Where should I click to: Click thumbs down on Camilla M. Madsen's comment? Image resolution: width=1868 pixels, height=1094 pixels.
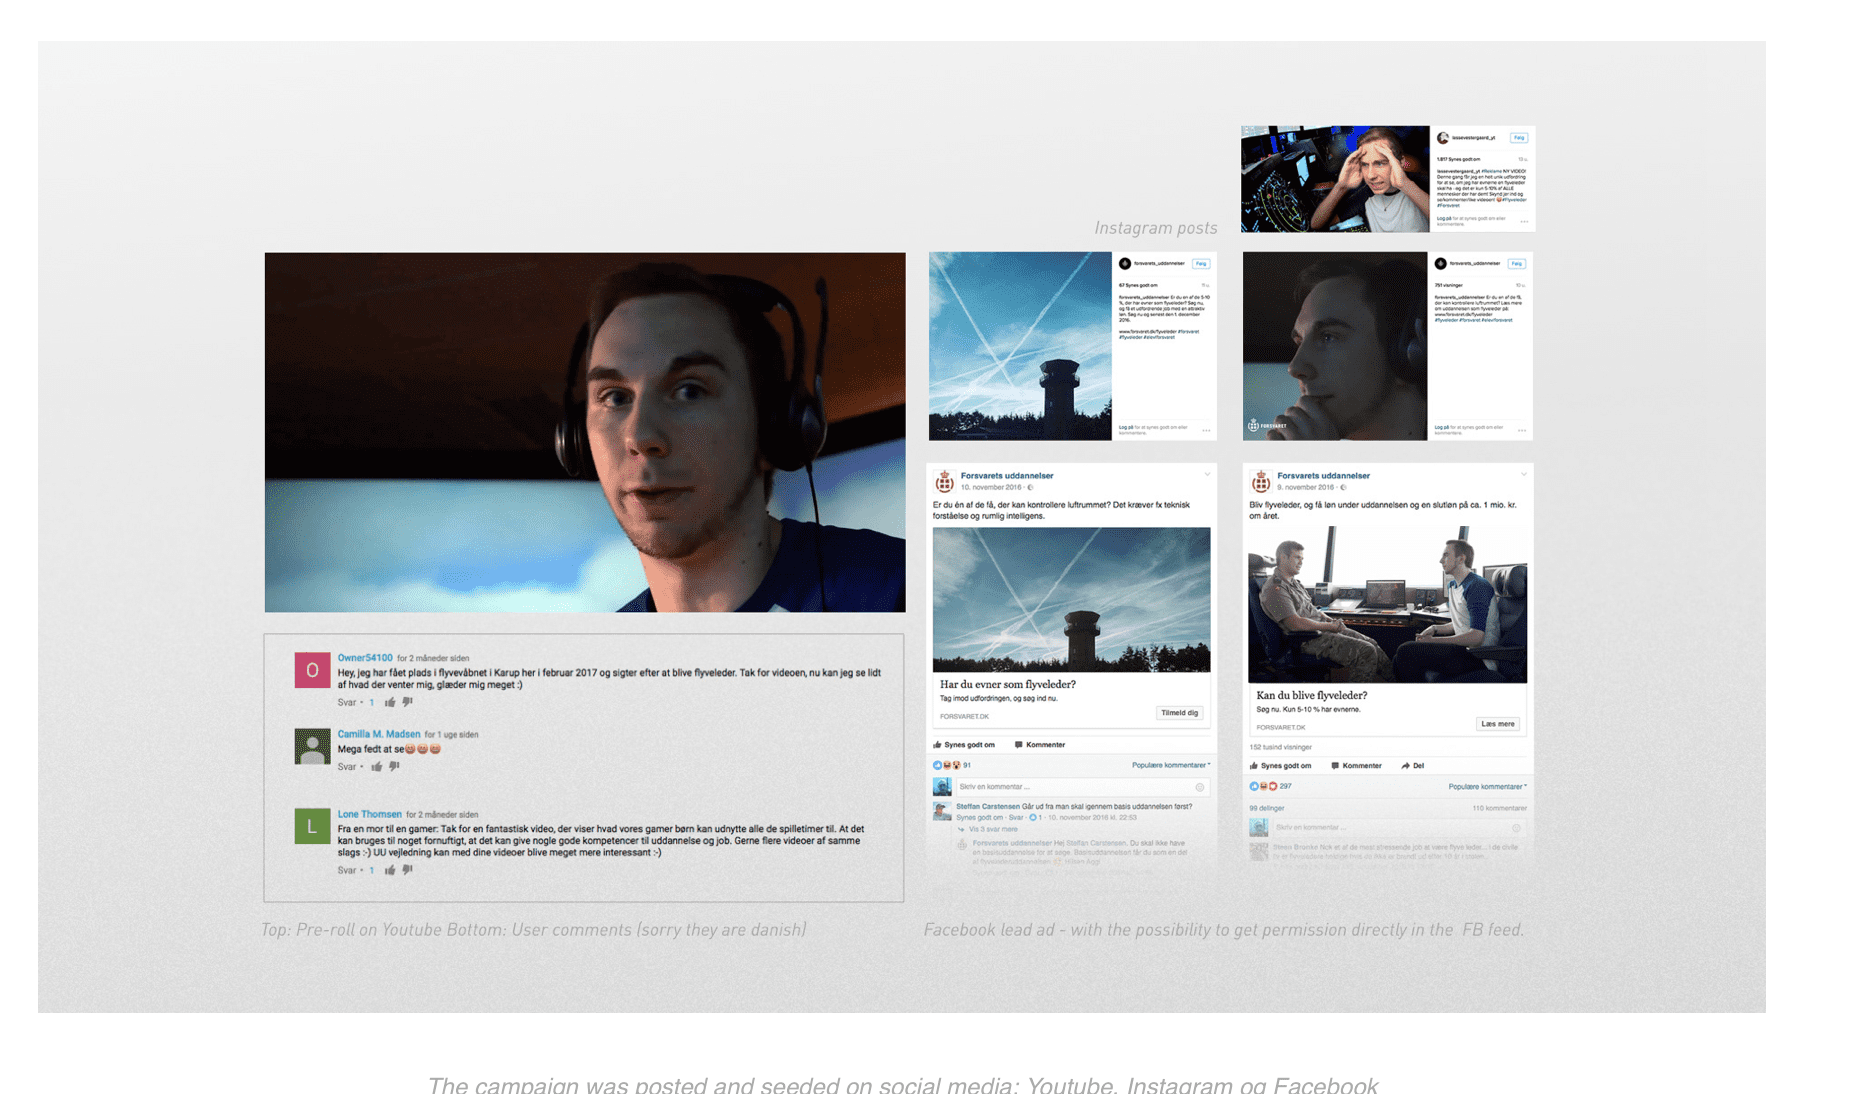[x=394, y=767]
